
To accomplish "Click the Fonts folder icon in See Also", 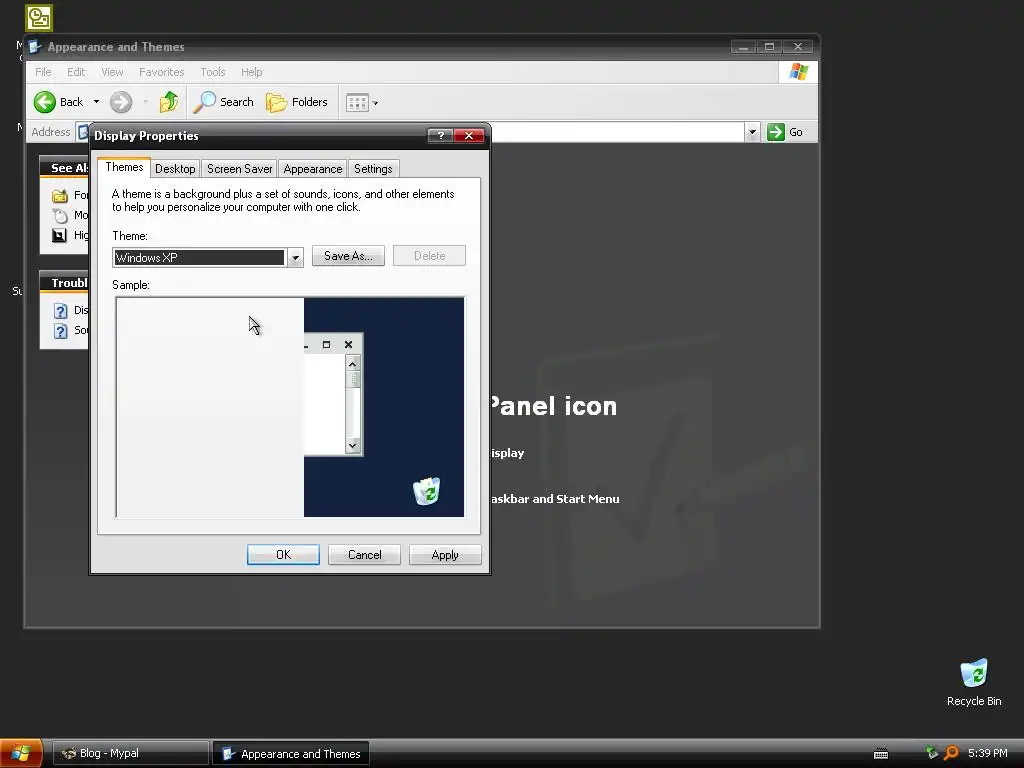I will point(59,195).
